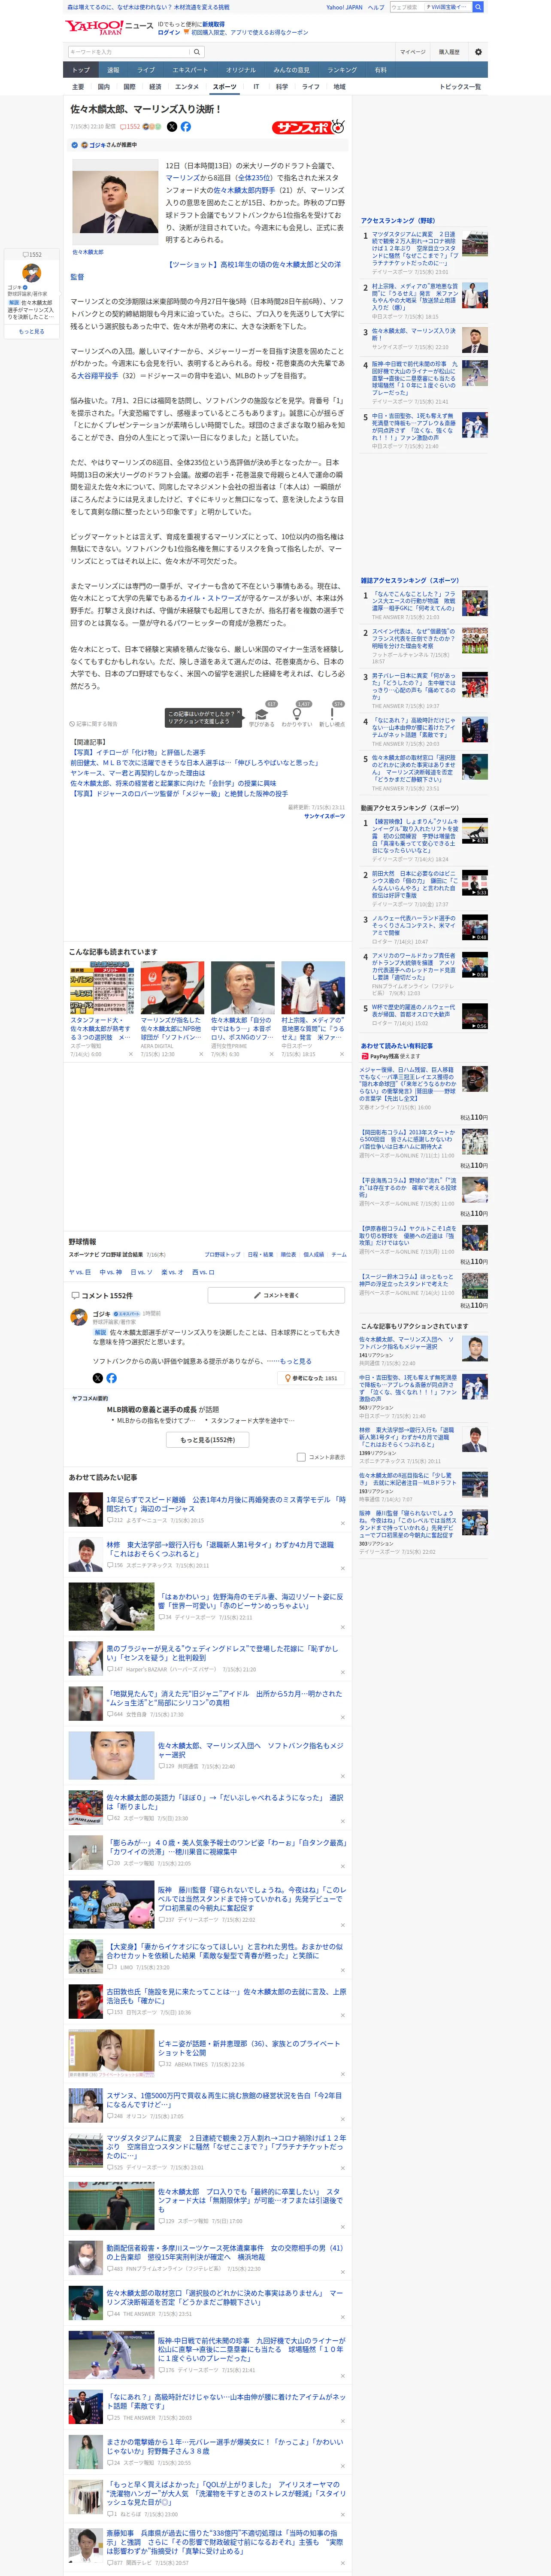Click トピックス一覧 link
The width and height of the screenshot is (551, 2576).
[461, 87]
